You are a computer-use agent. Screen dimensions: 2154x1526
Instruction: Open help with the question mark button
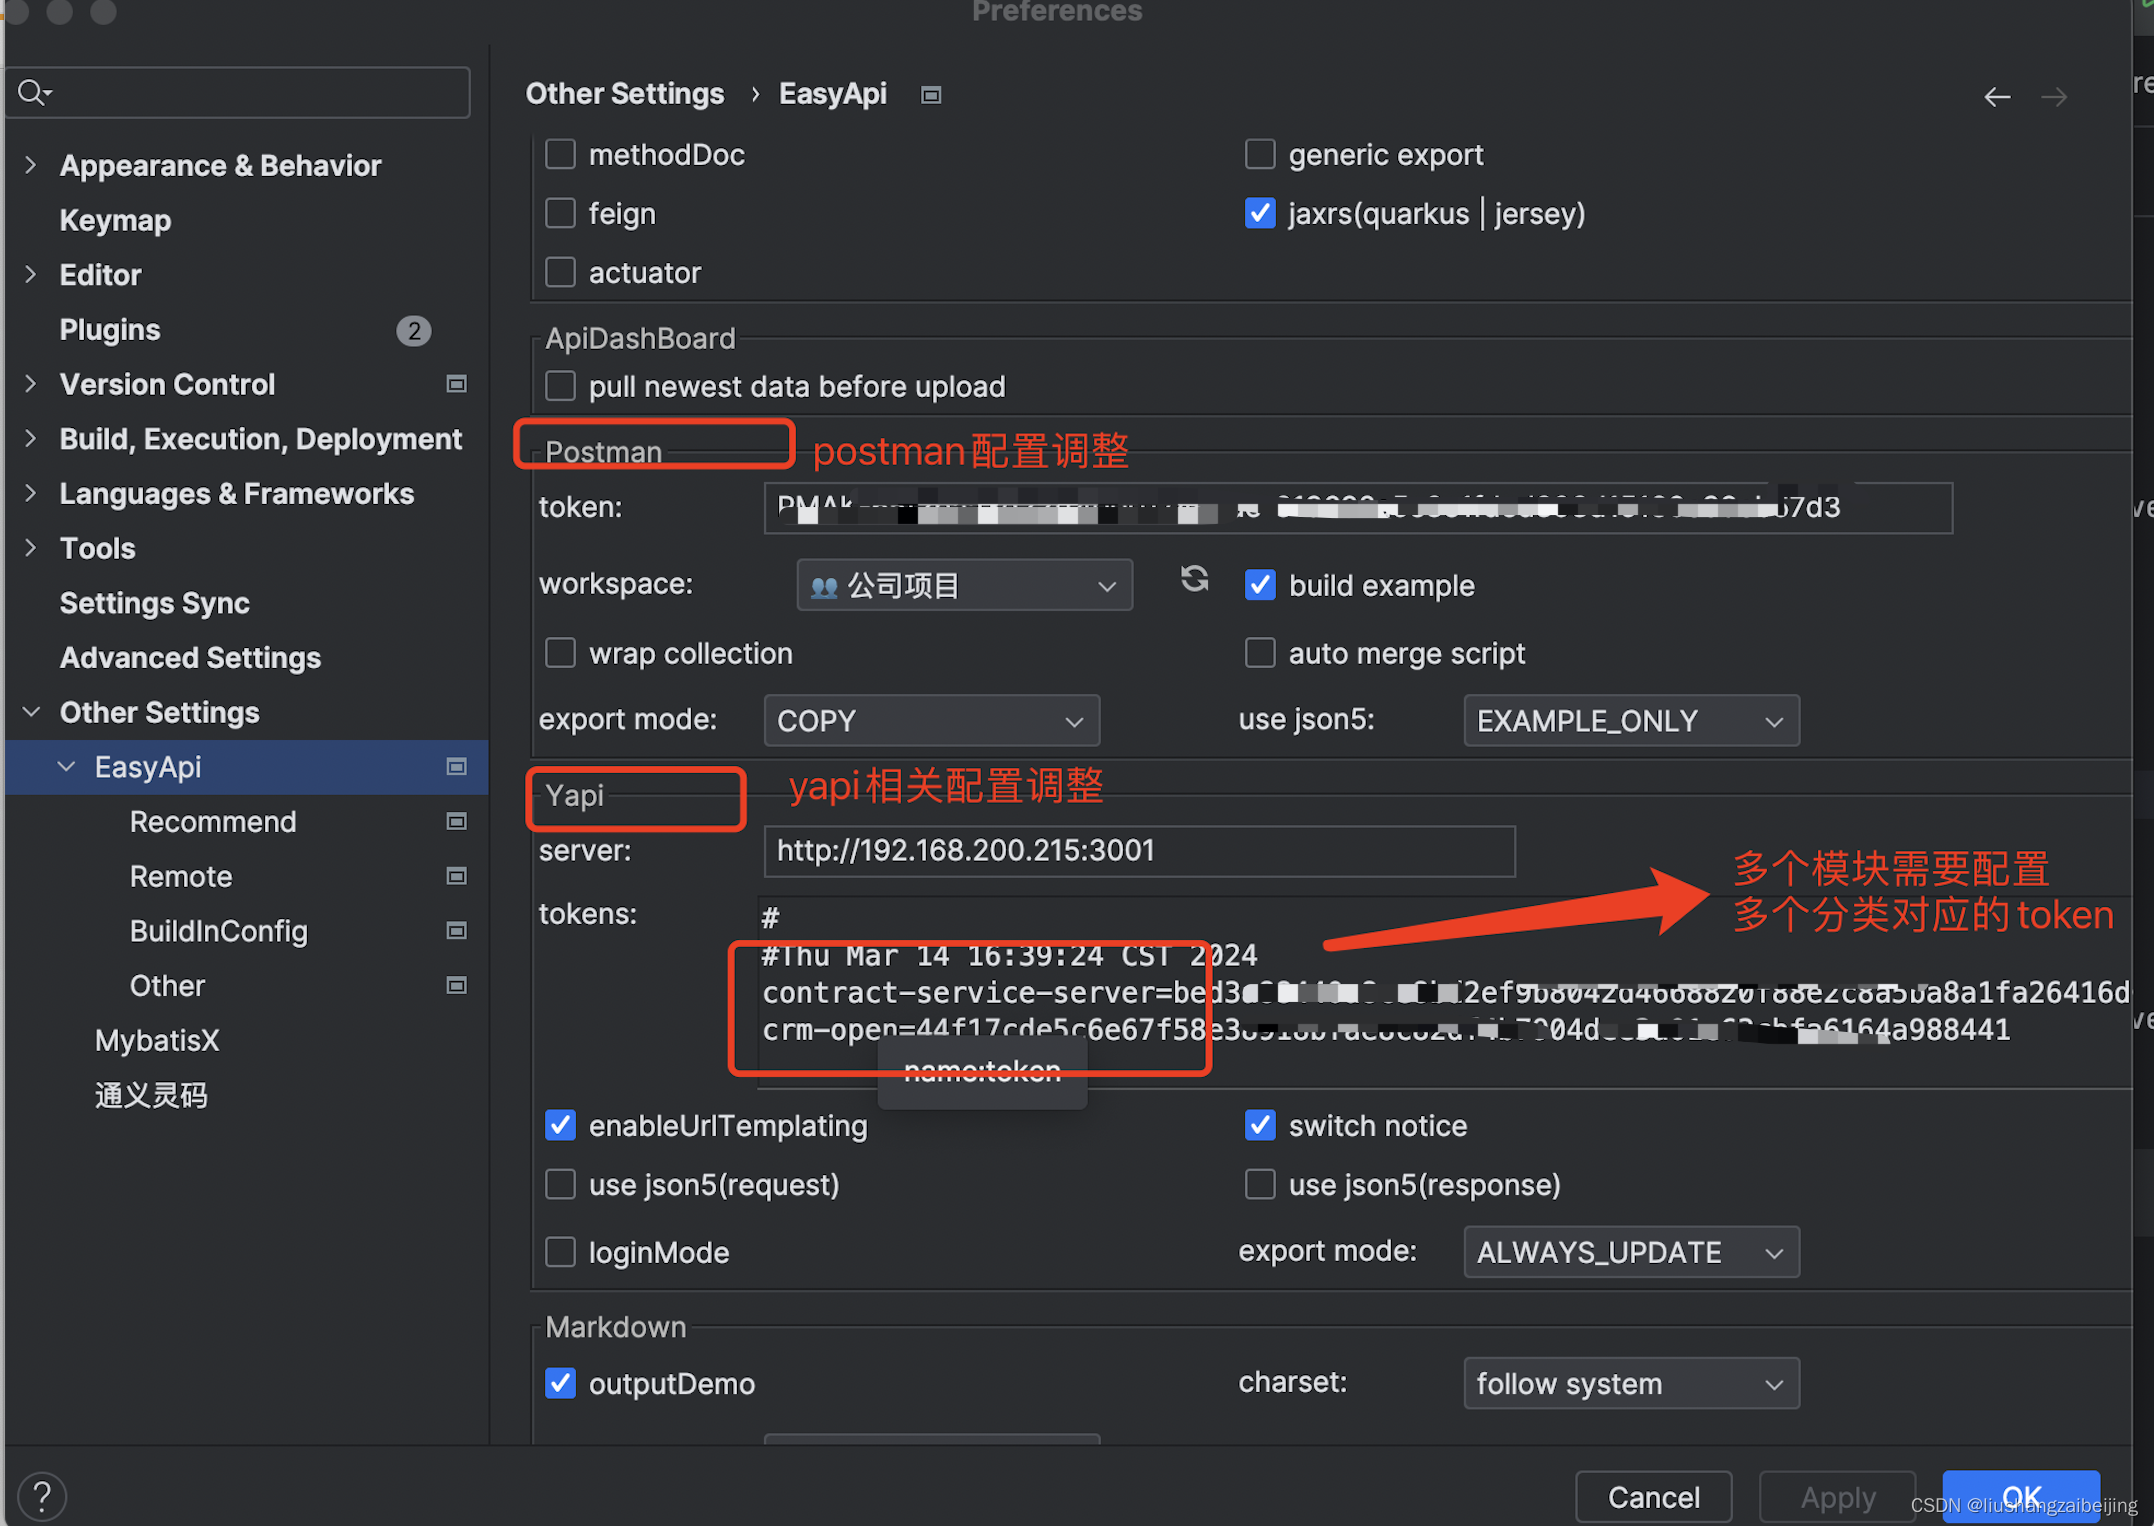click(42, 1496)
